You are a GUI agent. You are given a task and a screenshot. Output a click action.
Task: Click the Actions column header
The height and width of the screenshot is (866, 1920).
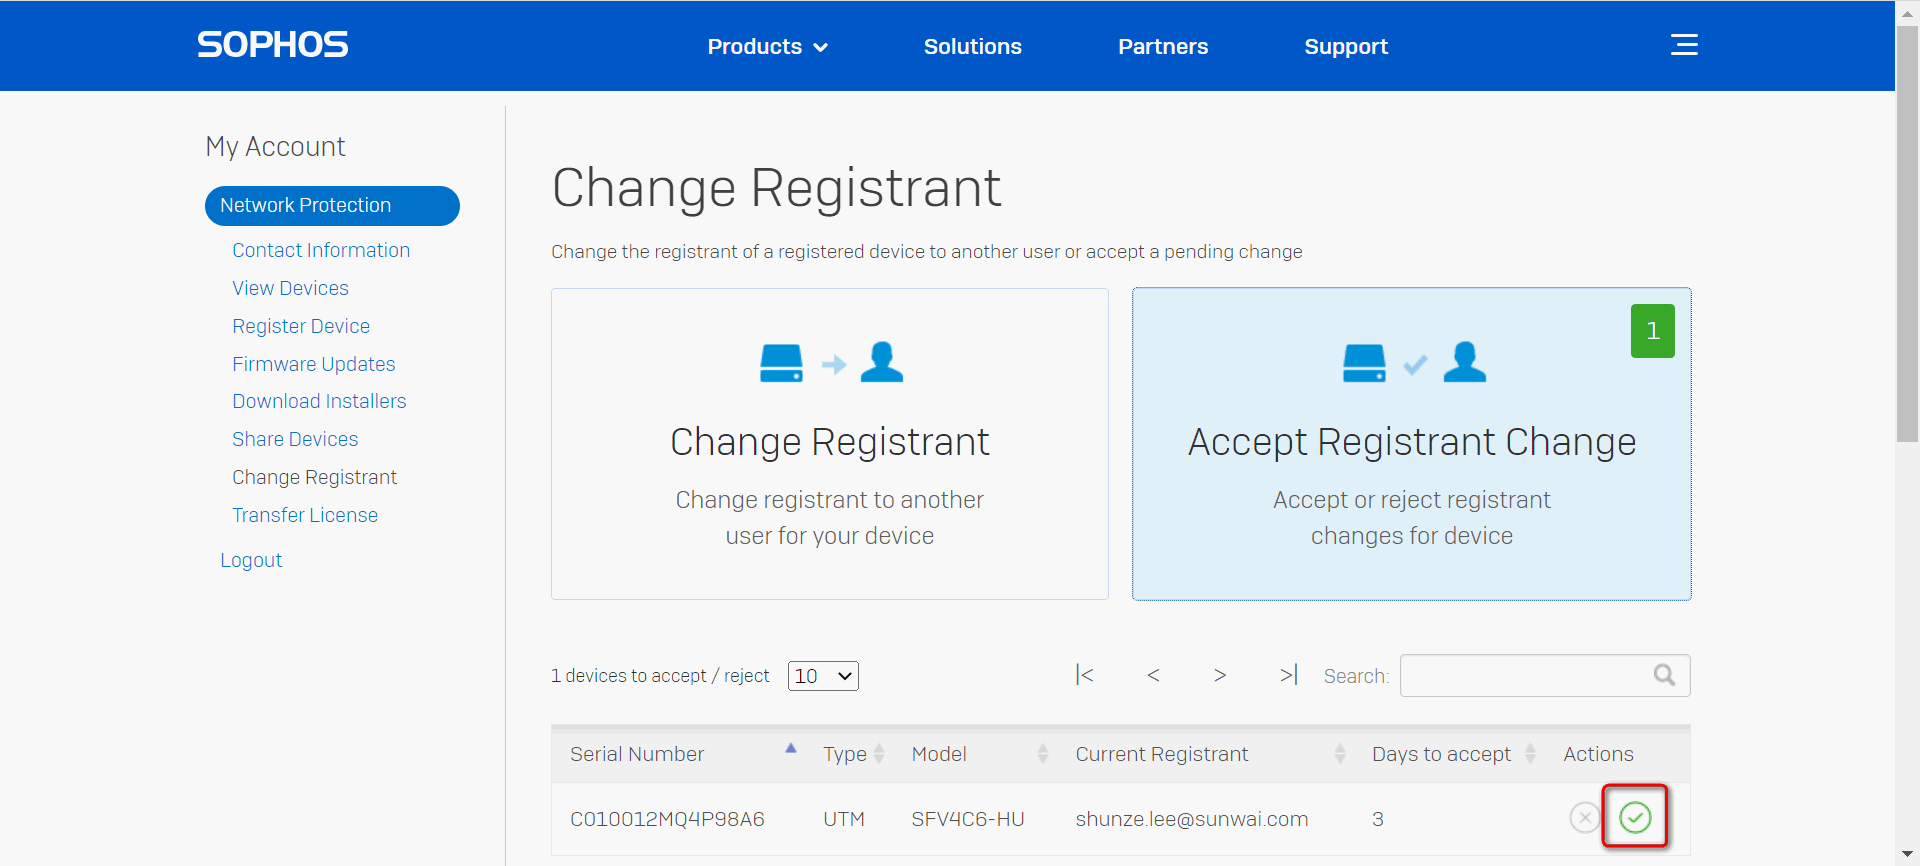click(1598, 754)
